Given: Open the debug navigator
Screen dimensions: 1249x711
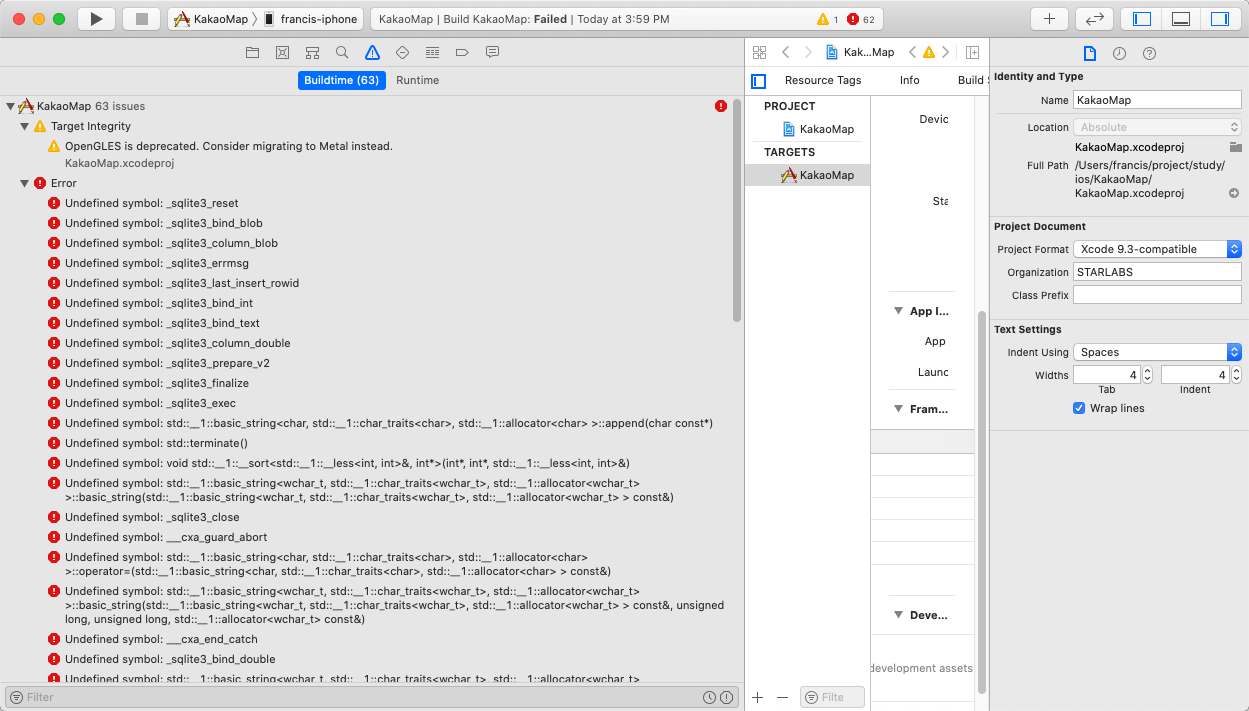Looking at the screenshot, I should [x=432, y=52].
